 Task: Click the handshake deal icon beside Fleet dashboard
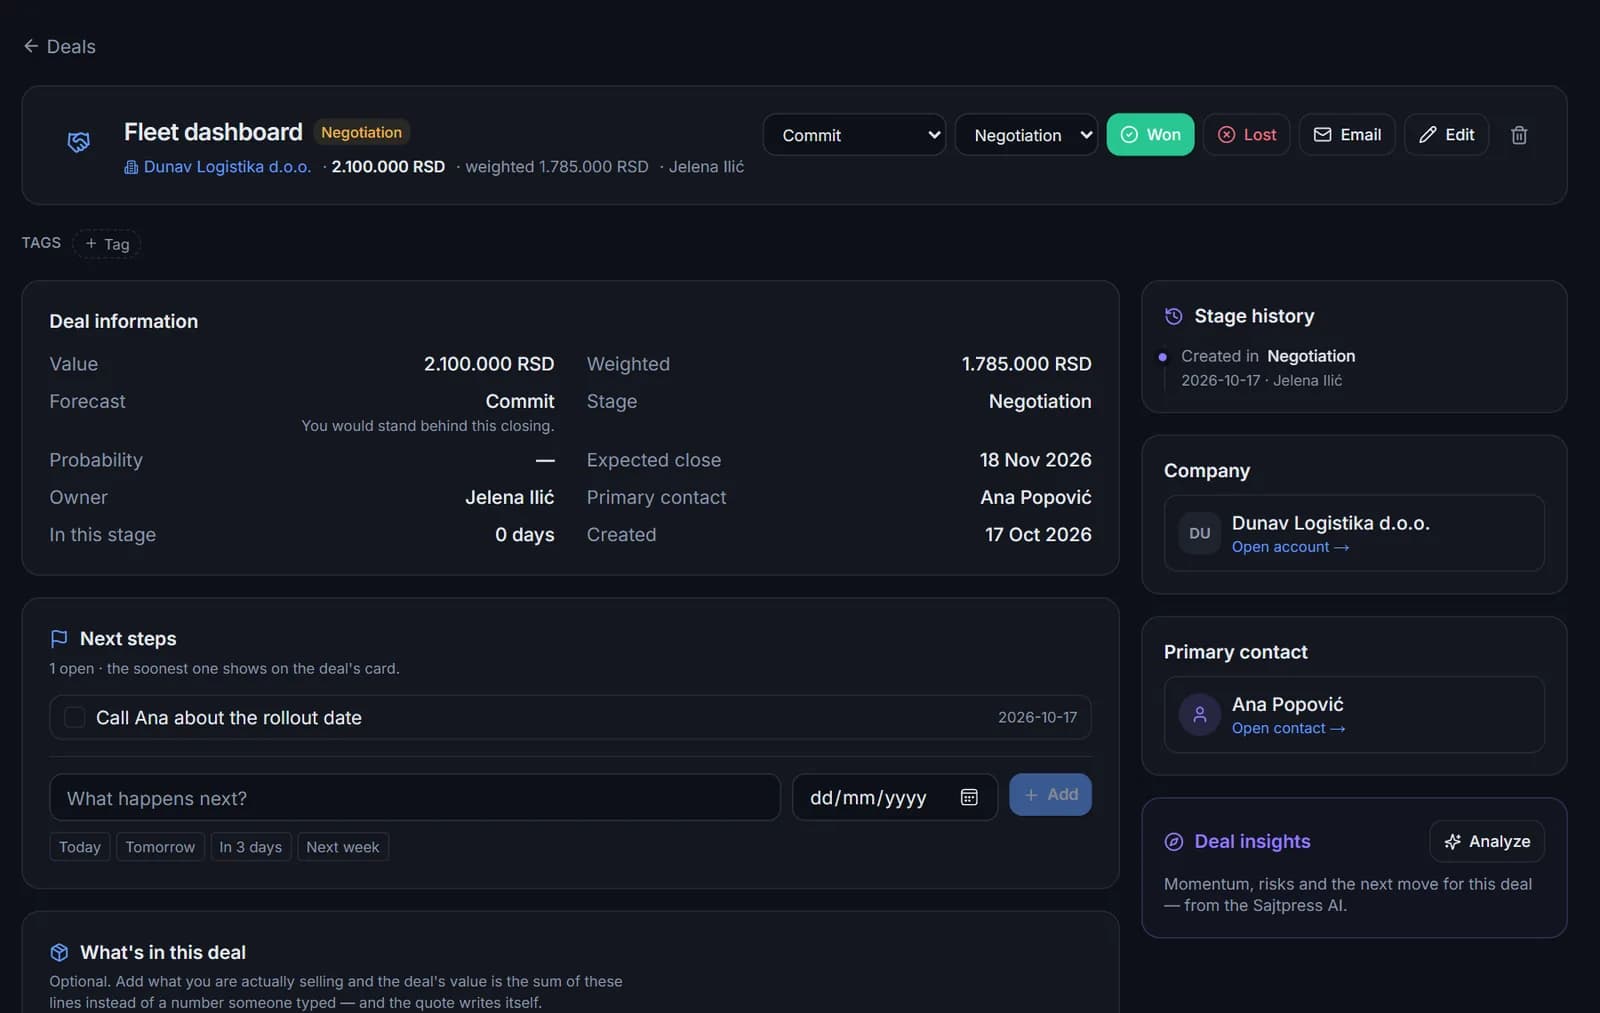tap(78, 142)
